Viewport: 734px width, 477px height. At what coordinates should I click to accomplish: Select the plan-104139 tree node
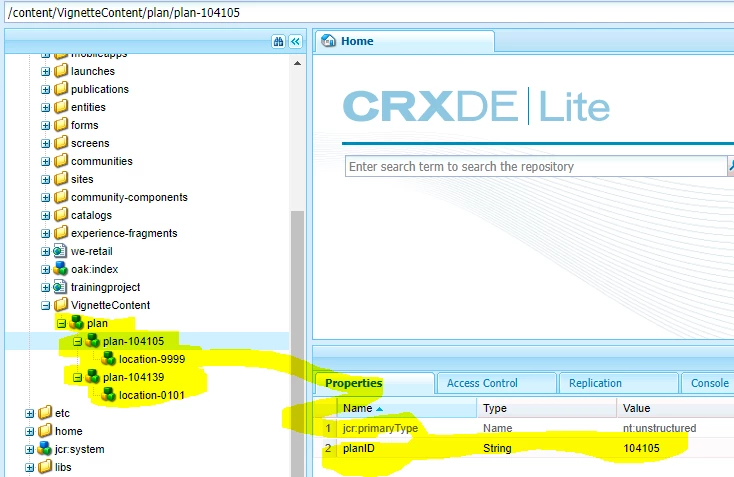tap(133, 377)
